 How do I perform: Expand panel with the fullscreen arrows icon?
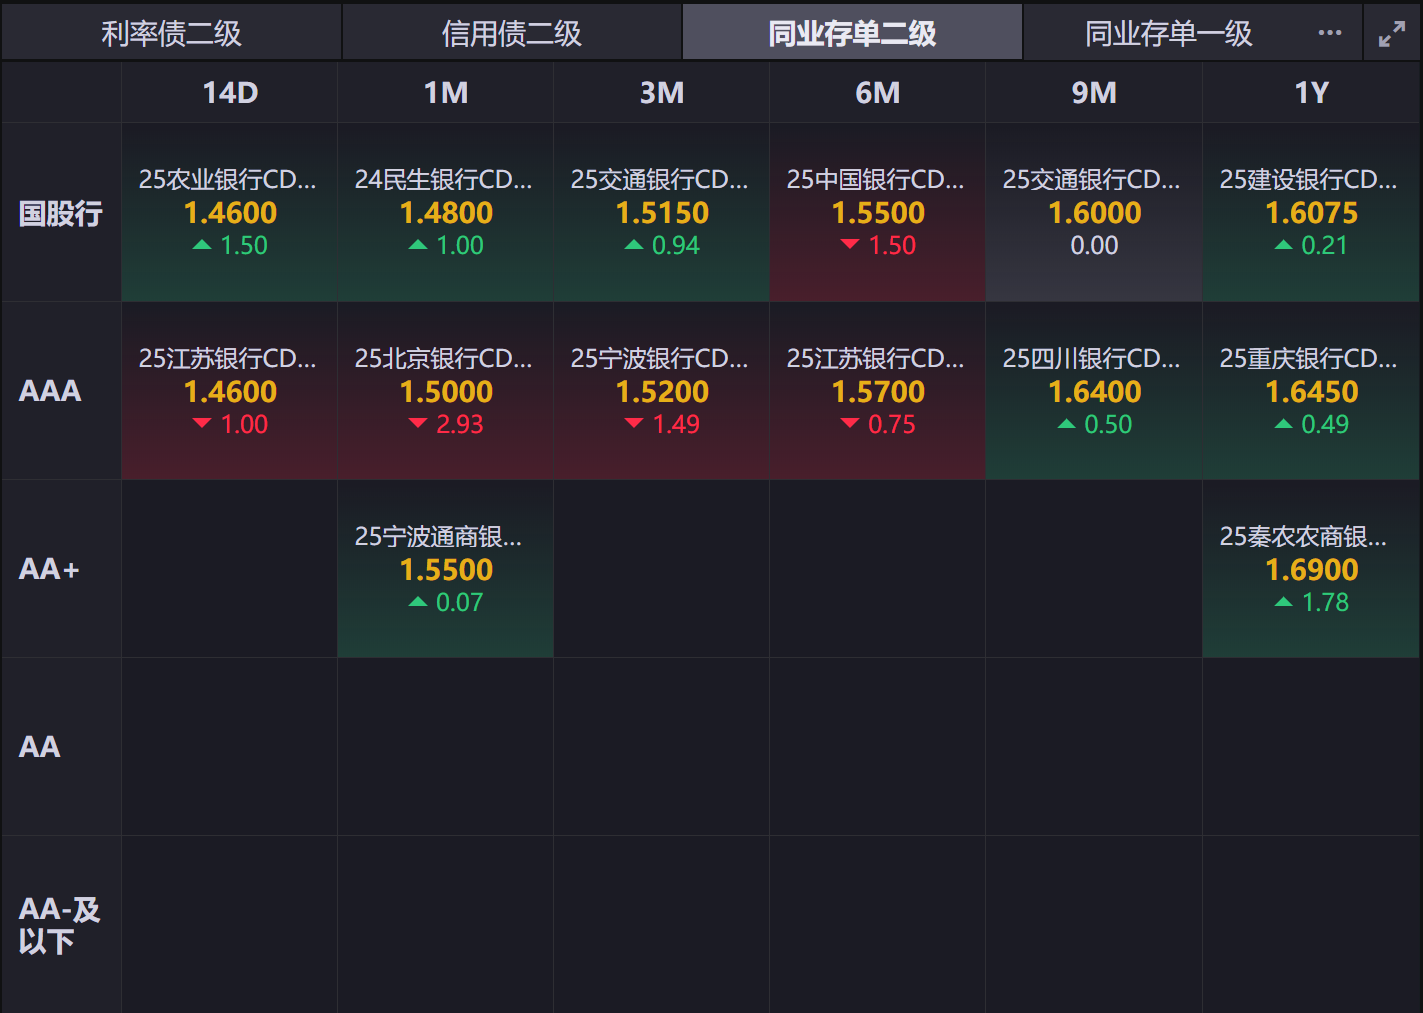[x=1392, y=33]
